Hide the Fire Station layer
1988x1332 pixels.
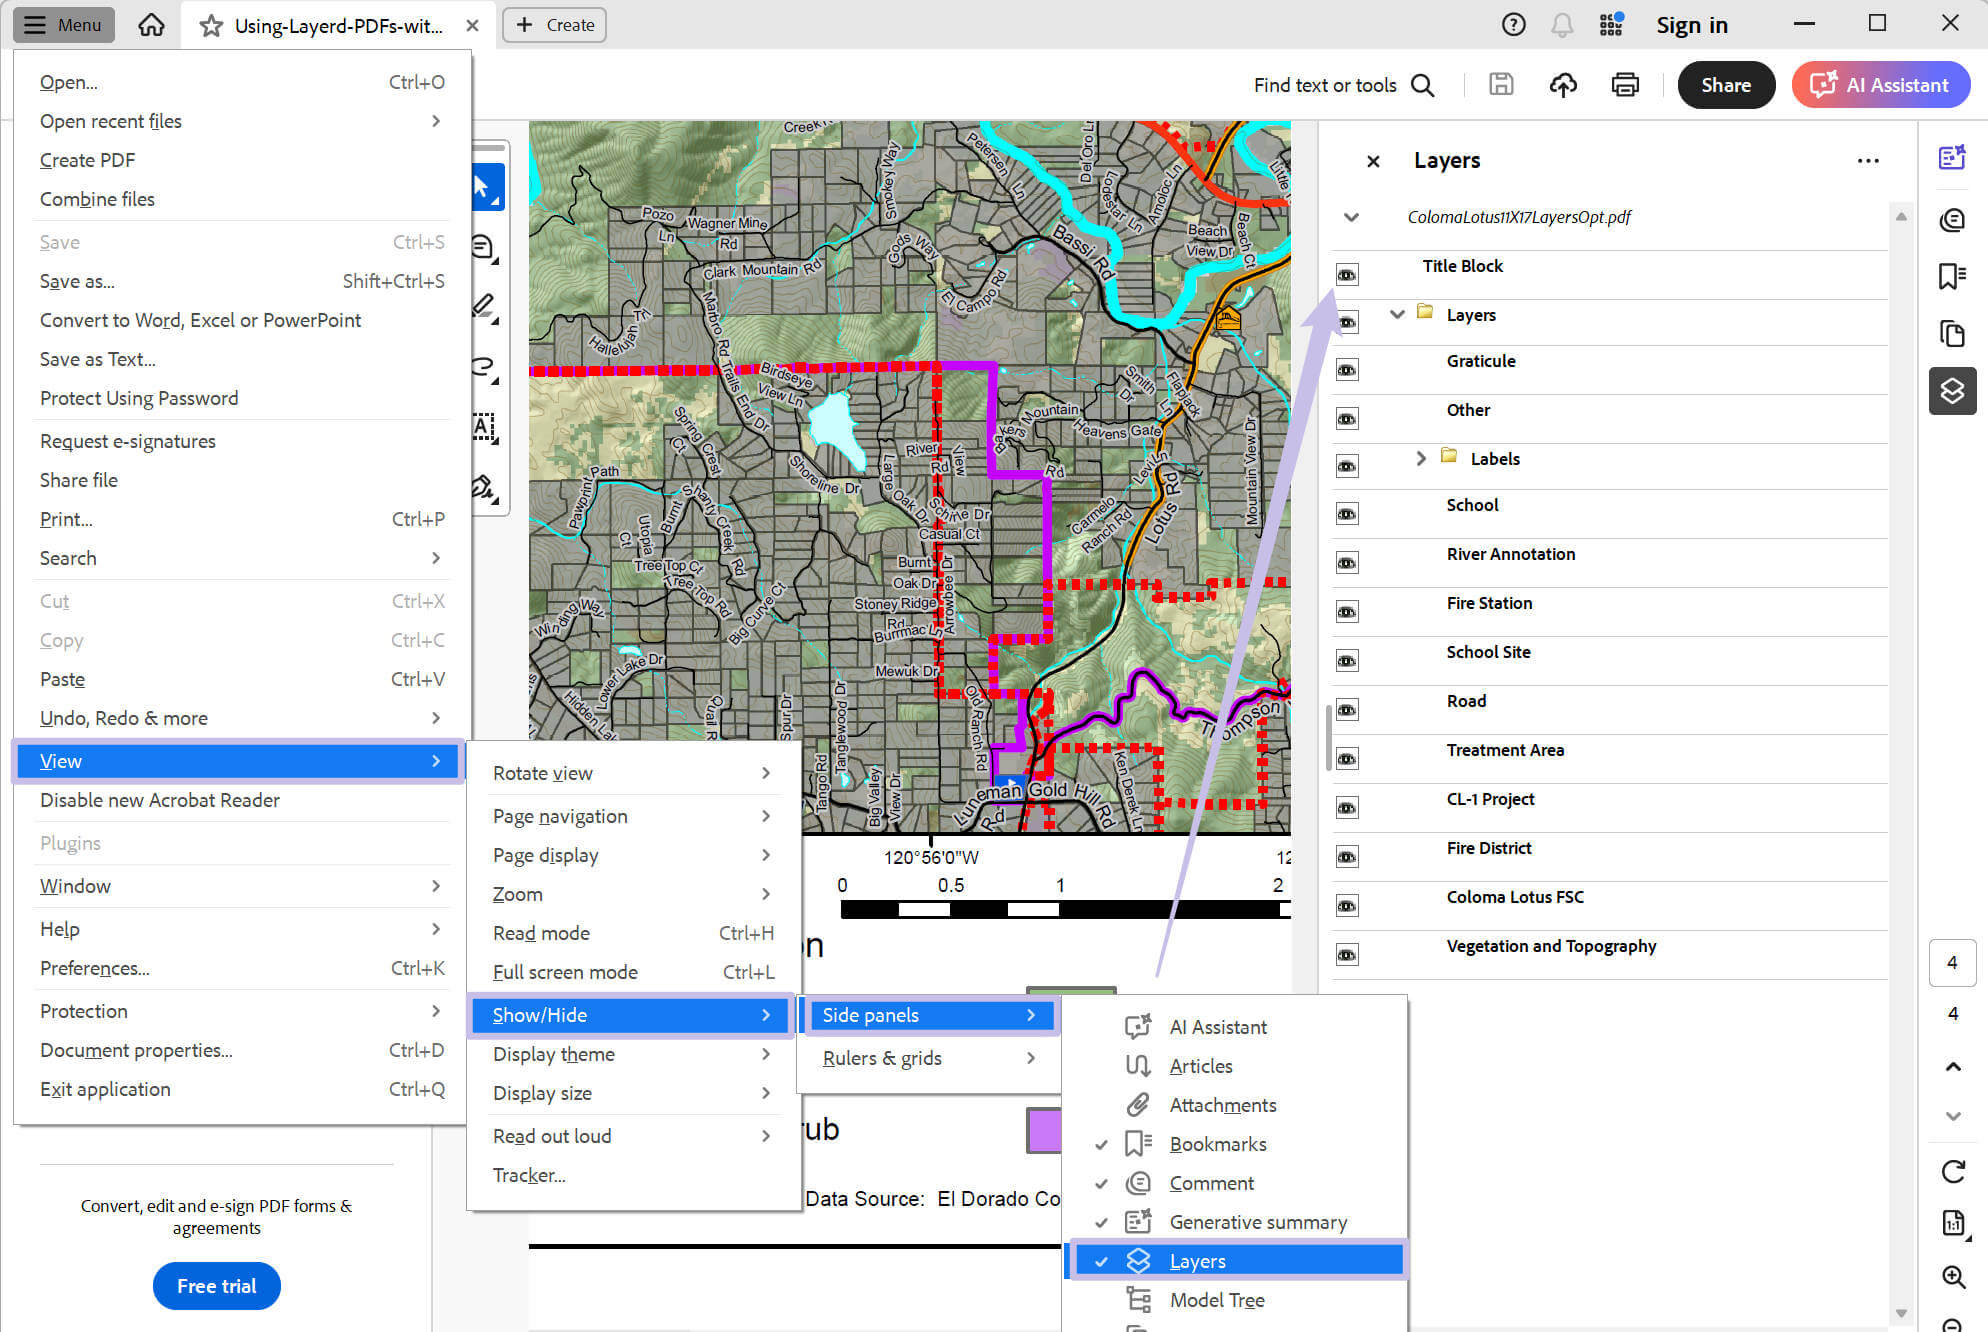tap(1346, 611)
